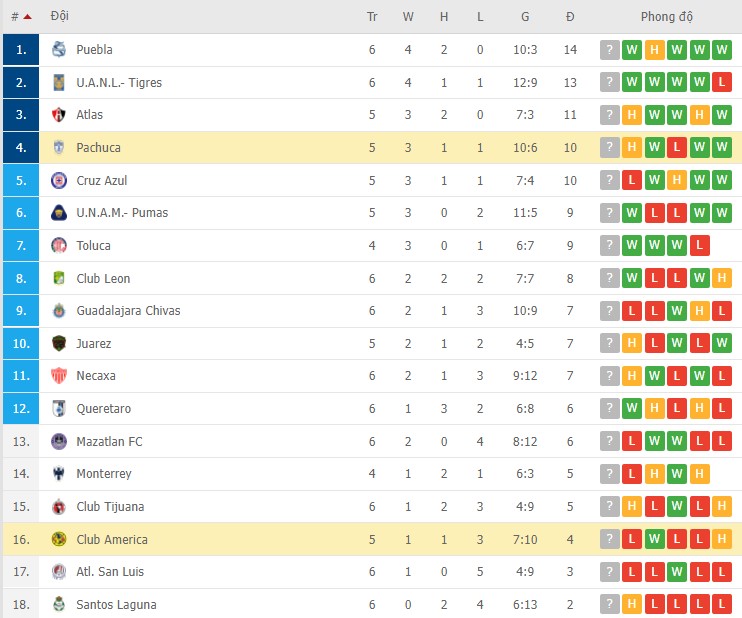This screenshot has width=742, height=618.
Task: Click Puebla's orange H draw form badge
Action: coord(654,50)
